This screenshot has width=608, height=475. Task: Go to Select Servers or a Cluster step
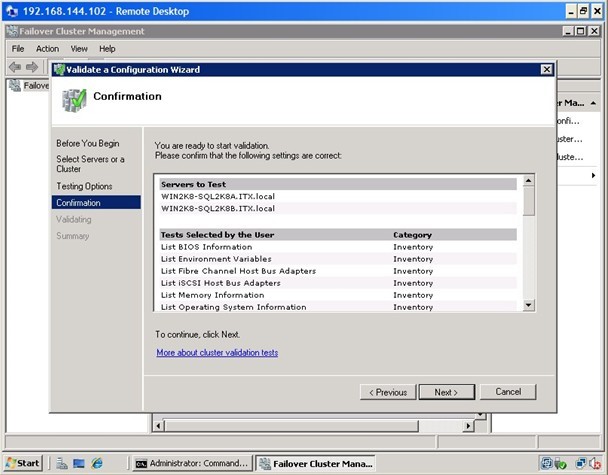point(90,164)
